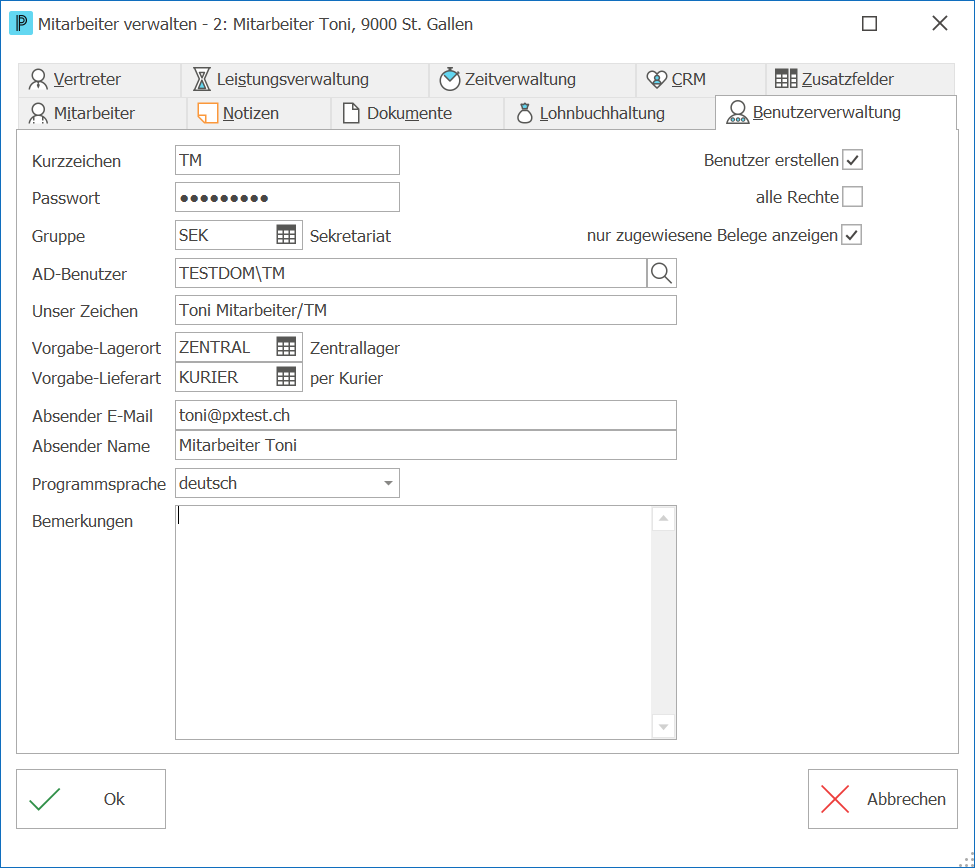Switch to the Mitarbeiter tab
Screen dimensions: 975x868
(103, 113)
